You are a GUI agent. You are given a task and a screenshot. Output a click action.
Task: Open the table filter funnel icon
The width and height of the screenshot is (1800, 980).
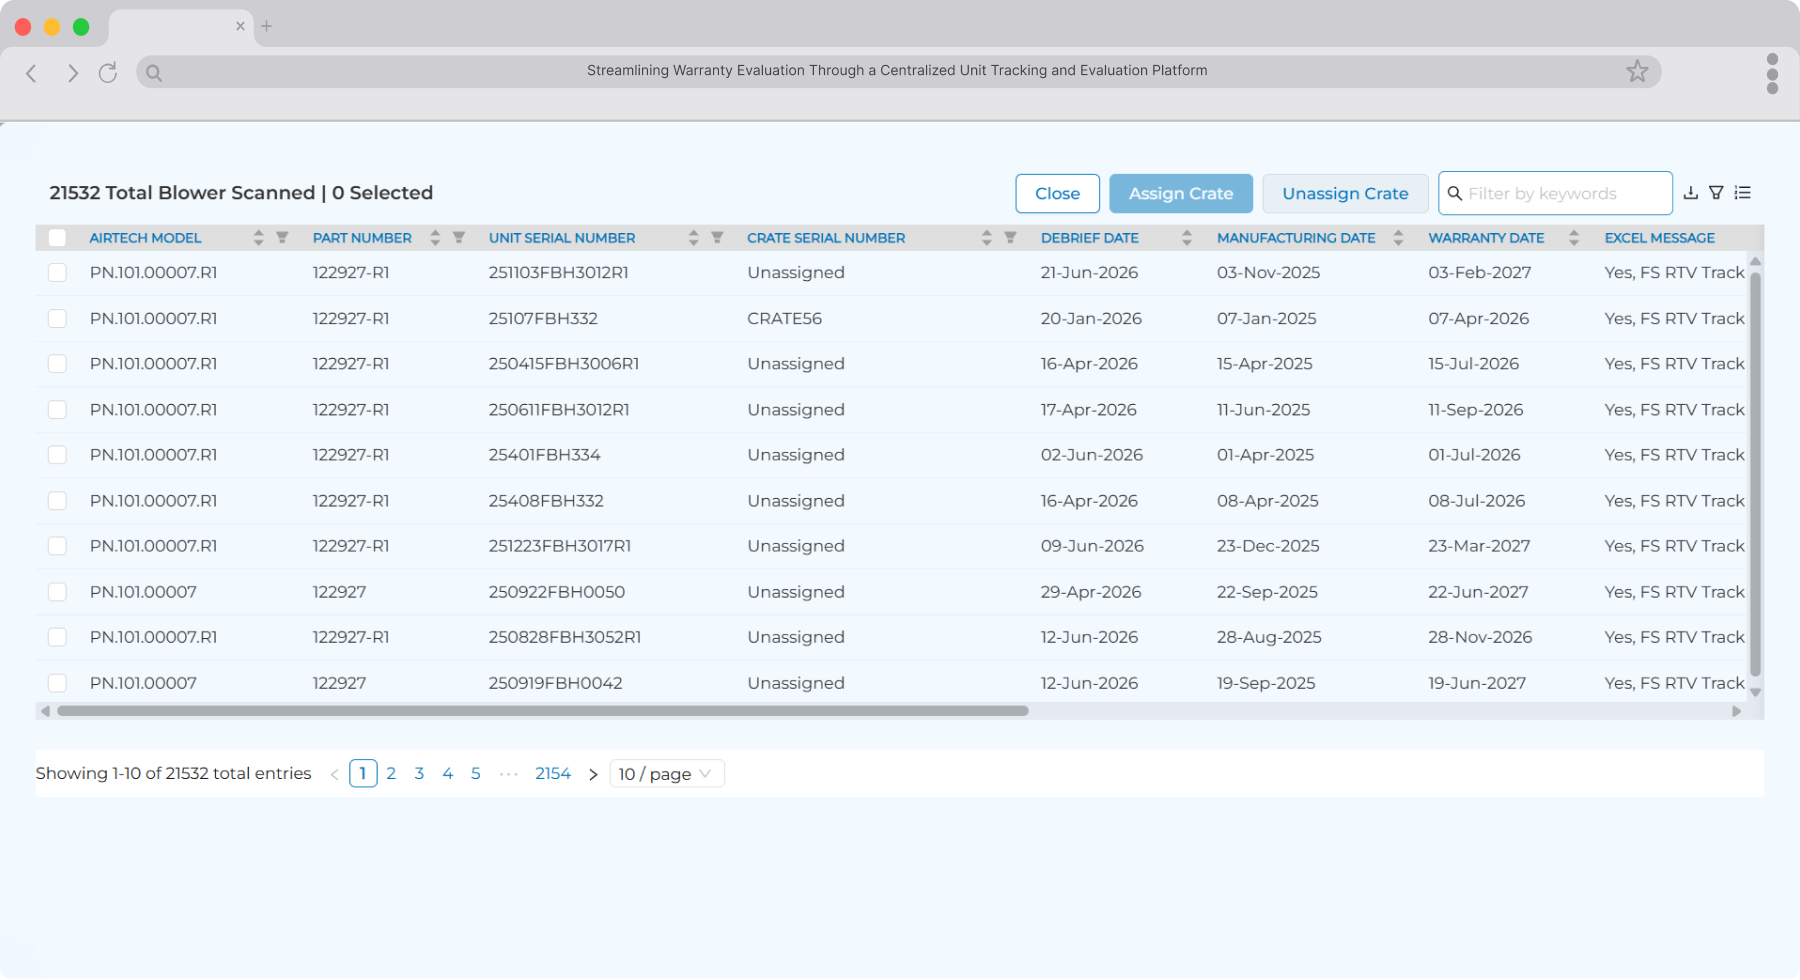[1716, 193]
